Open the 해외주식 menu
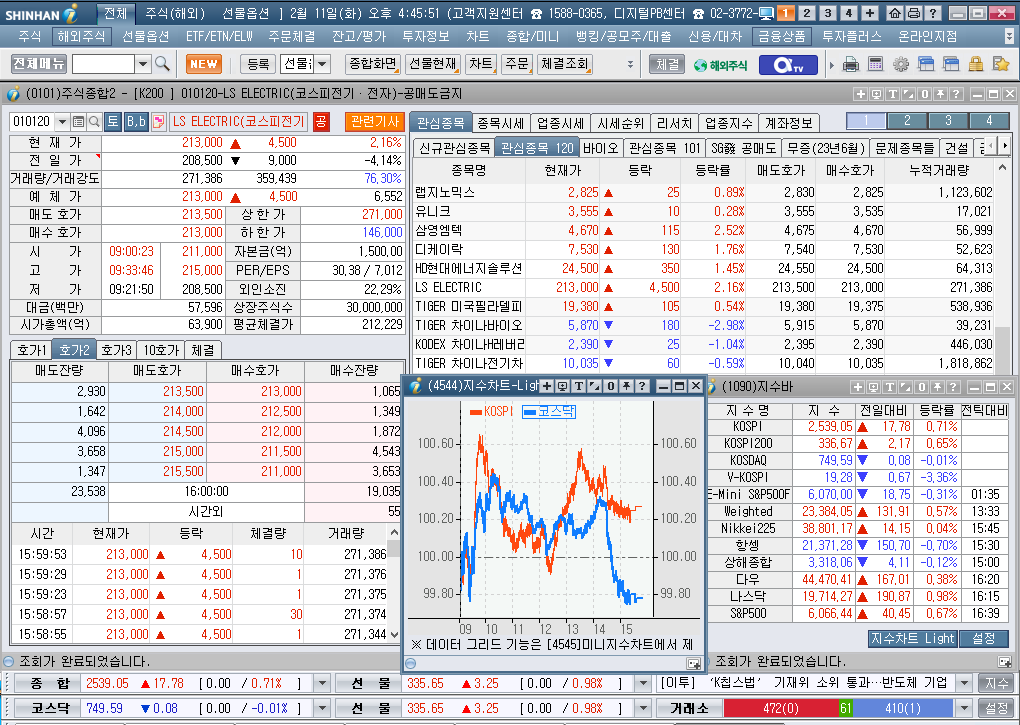 coord(81,36)
